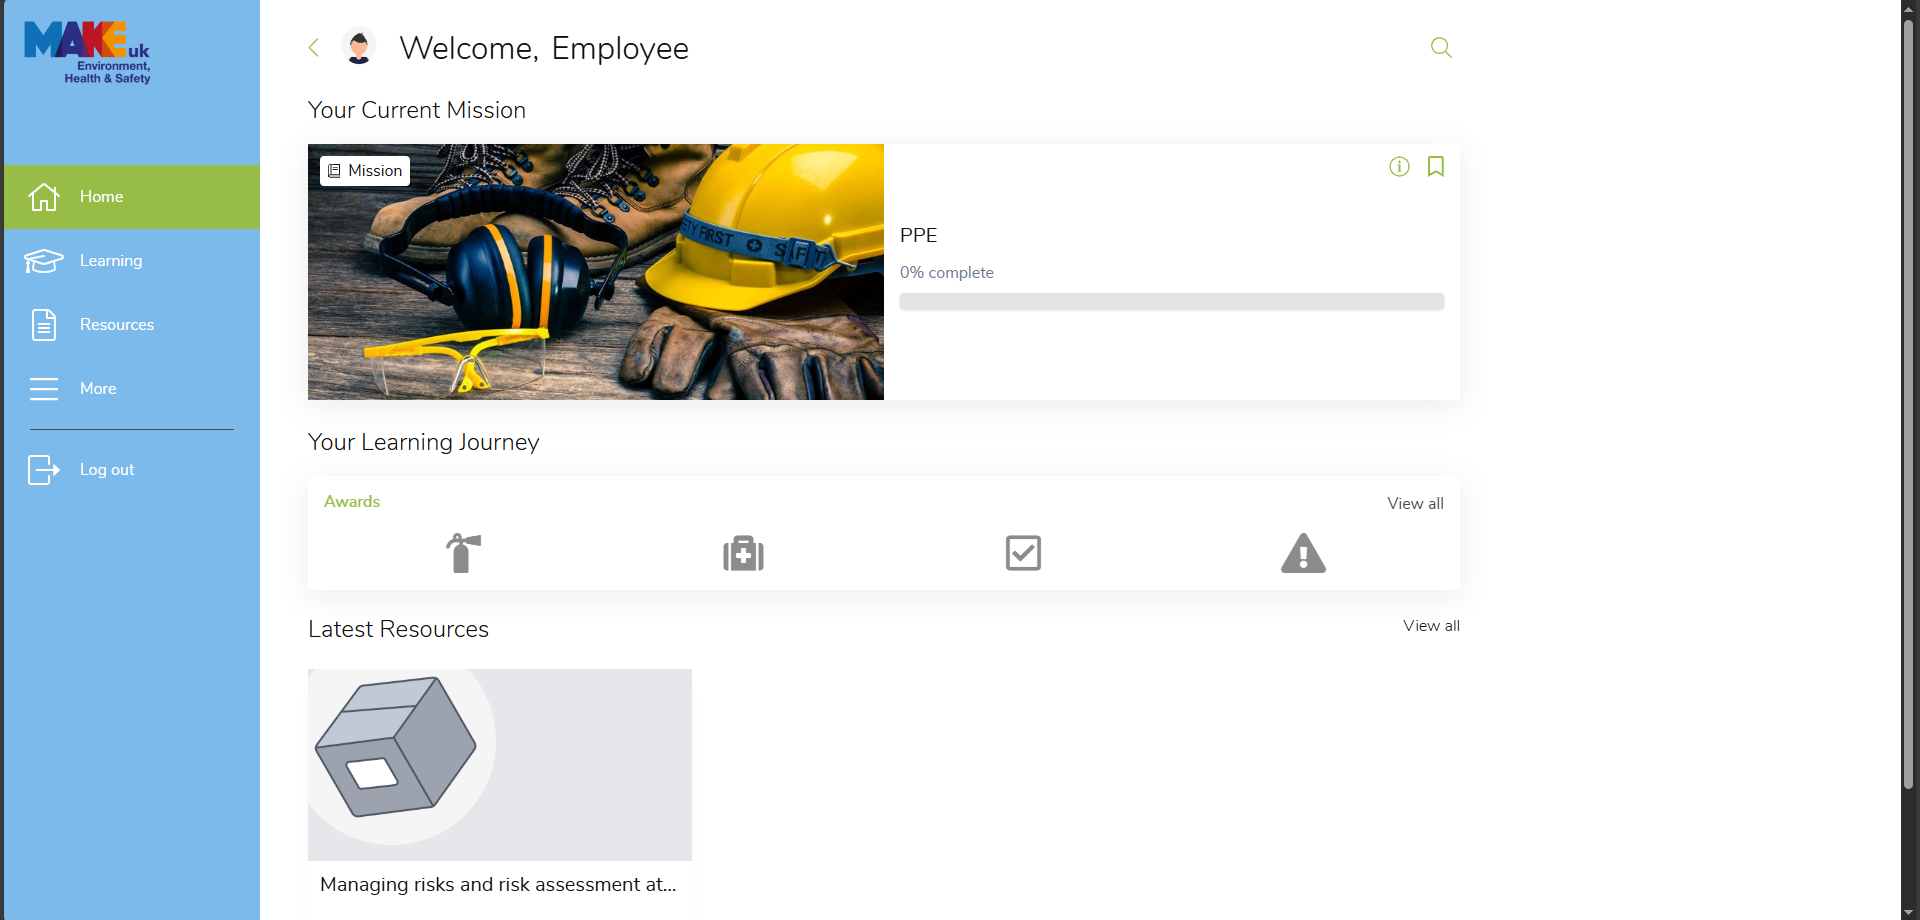The width and height of the screenshot is (1920, 920).
Task: Select the warning triangle award icon
Action: [x=1303, y=553]
